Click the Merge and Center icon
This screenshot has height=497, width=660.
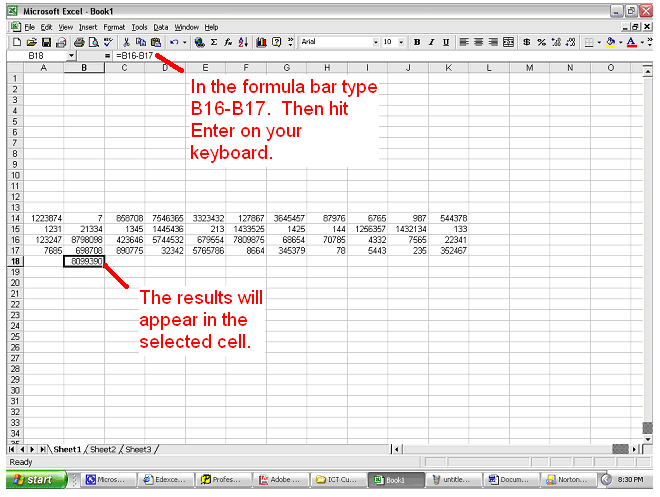tap(508, 42)
